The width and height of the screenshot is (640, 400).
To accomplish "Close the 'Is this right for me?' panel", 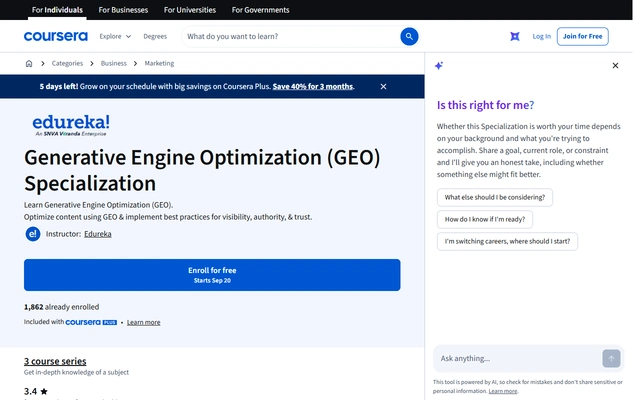I will click(x=615, y=66).
